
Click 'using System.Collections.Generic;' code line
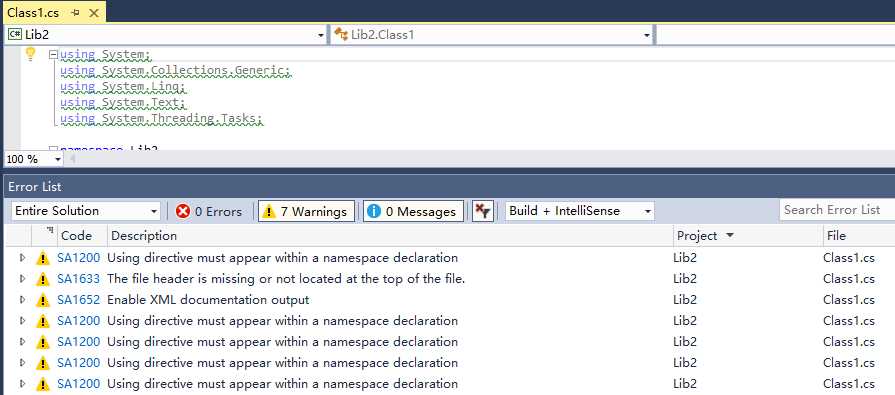pos(175,71)
